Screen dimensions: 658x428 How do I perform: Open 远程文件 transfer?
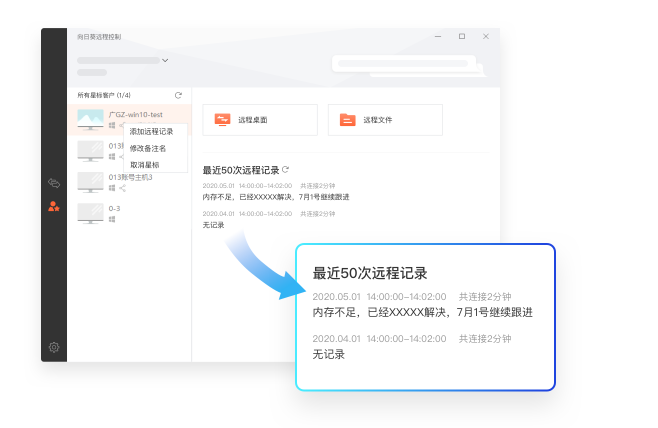click(x=385, y=120)
